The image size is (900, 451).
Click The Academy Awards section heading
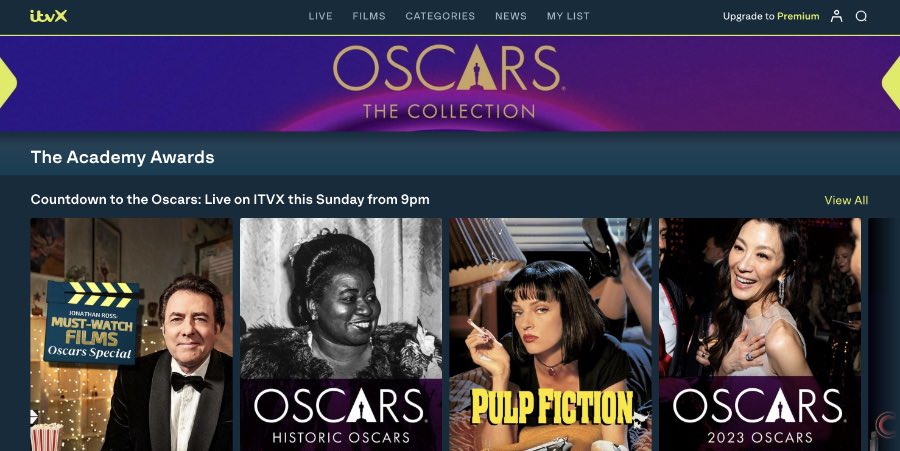(122, 157)
